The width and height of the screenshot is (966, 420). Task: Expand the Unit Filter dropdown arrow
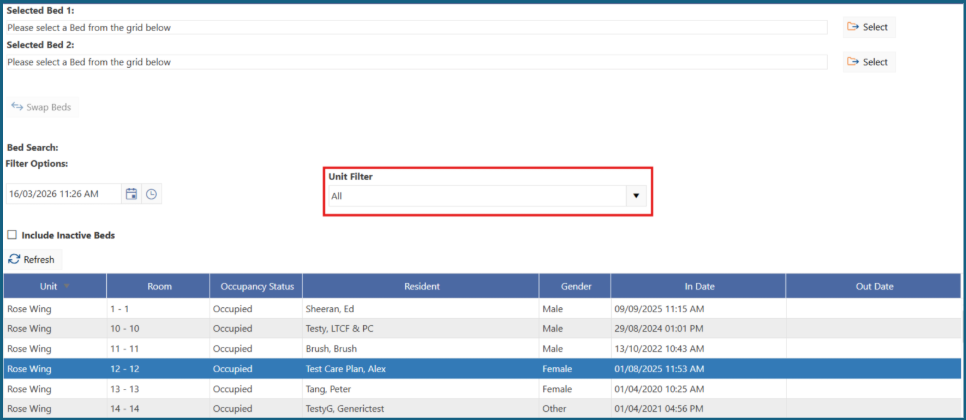point(636,196)
